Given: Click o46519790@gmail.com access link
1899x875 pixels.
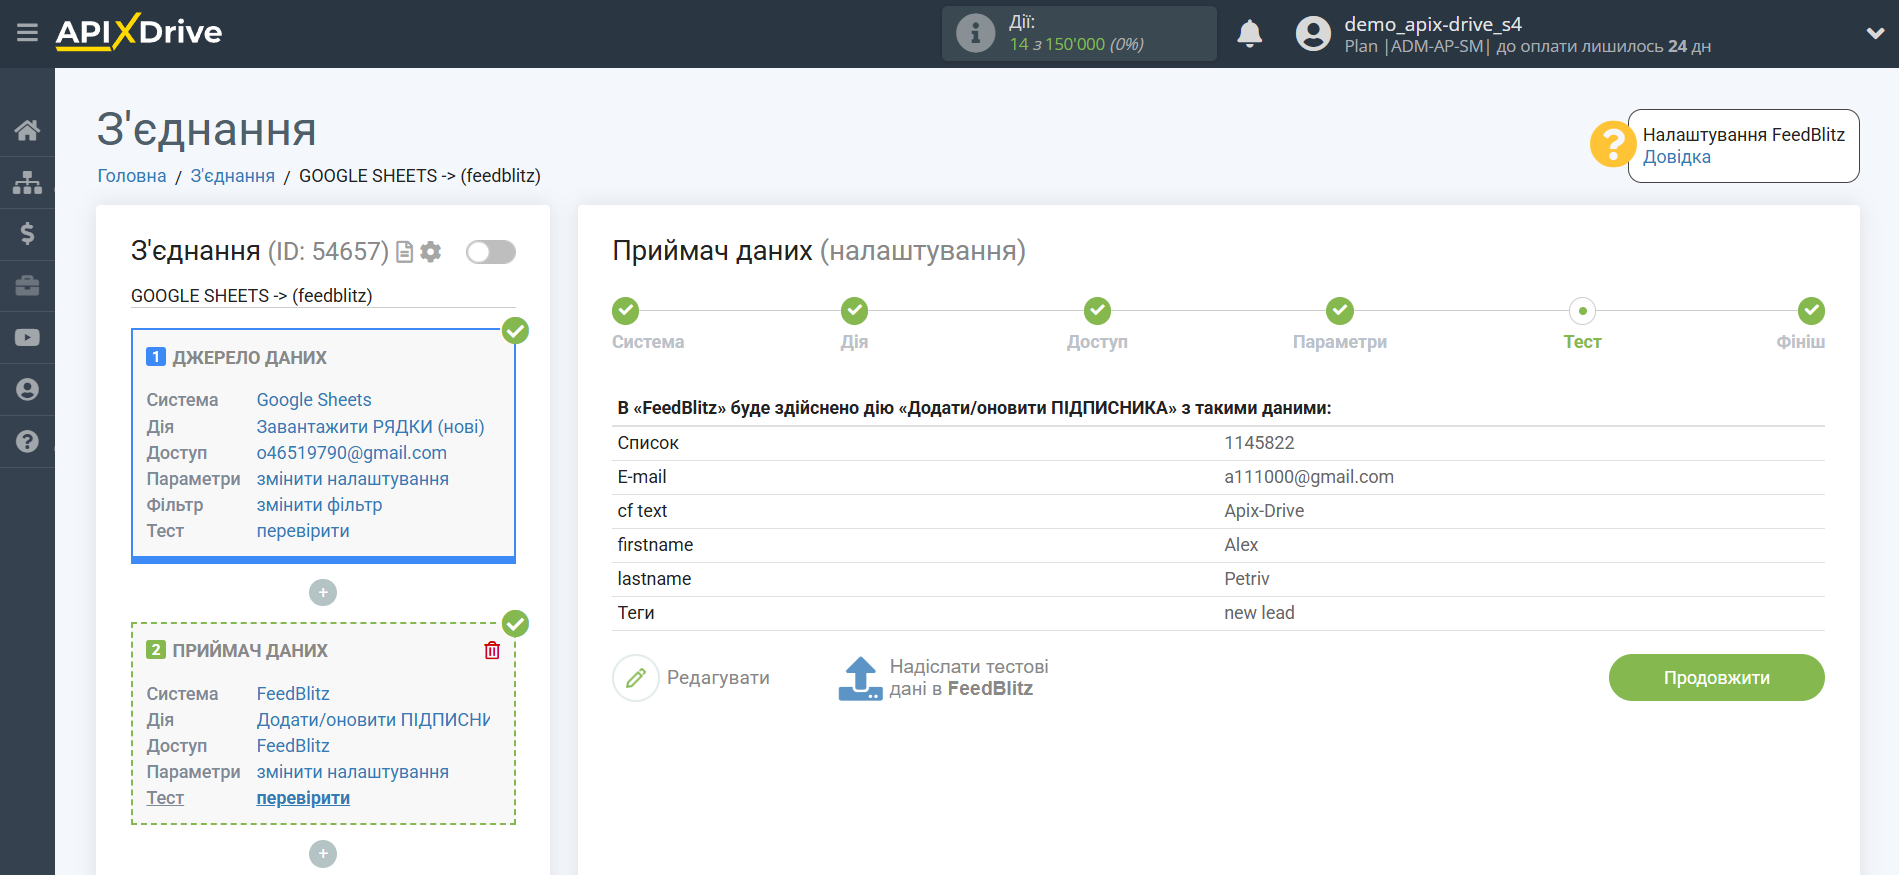Looking at the screenshot, I should pyautogui.click(x=351, y=453).
